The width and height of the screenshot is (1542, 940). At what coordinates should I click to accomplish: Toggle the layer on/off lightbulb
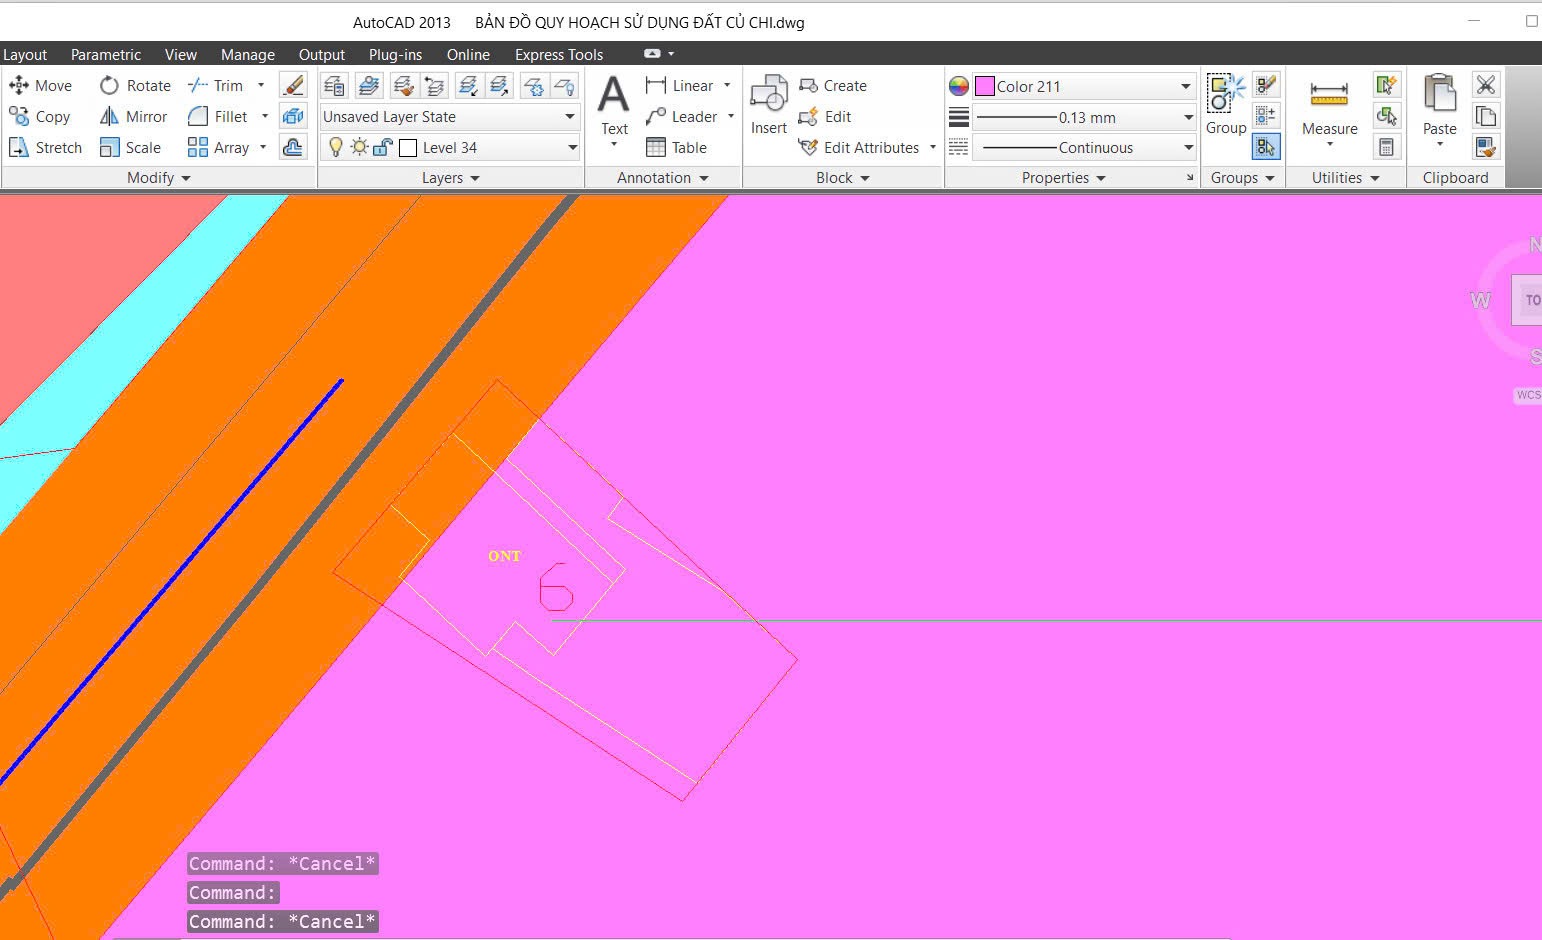click(x=336, y=147)
